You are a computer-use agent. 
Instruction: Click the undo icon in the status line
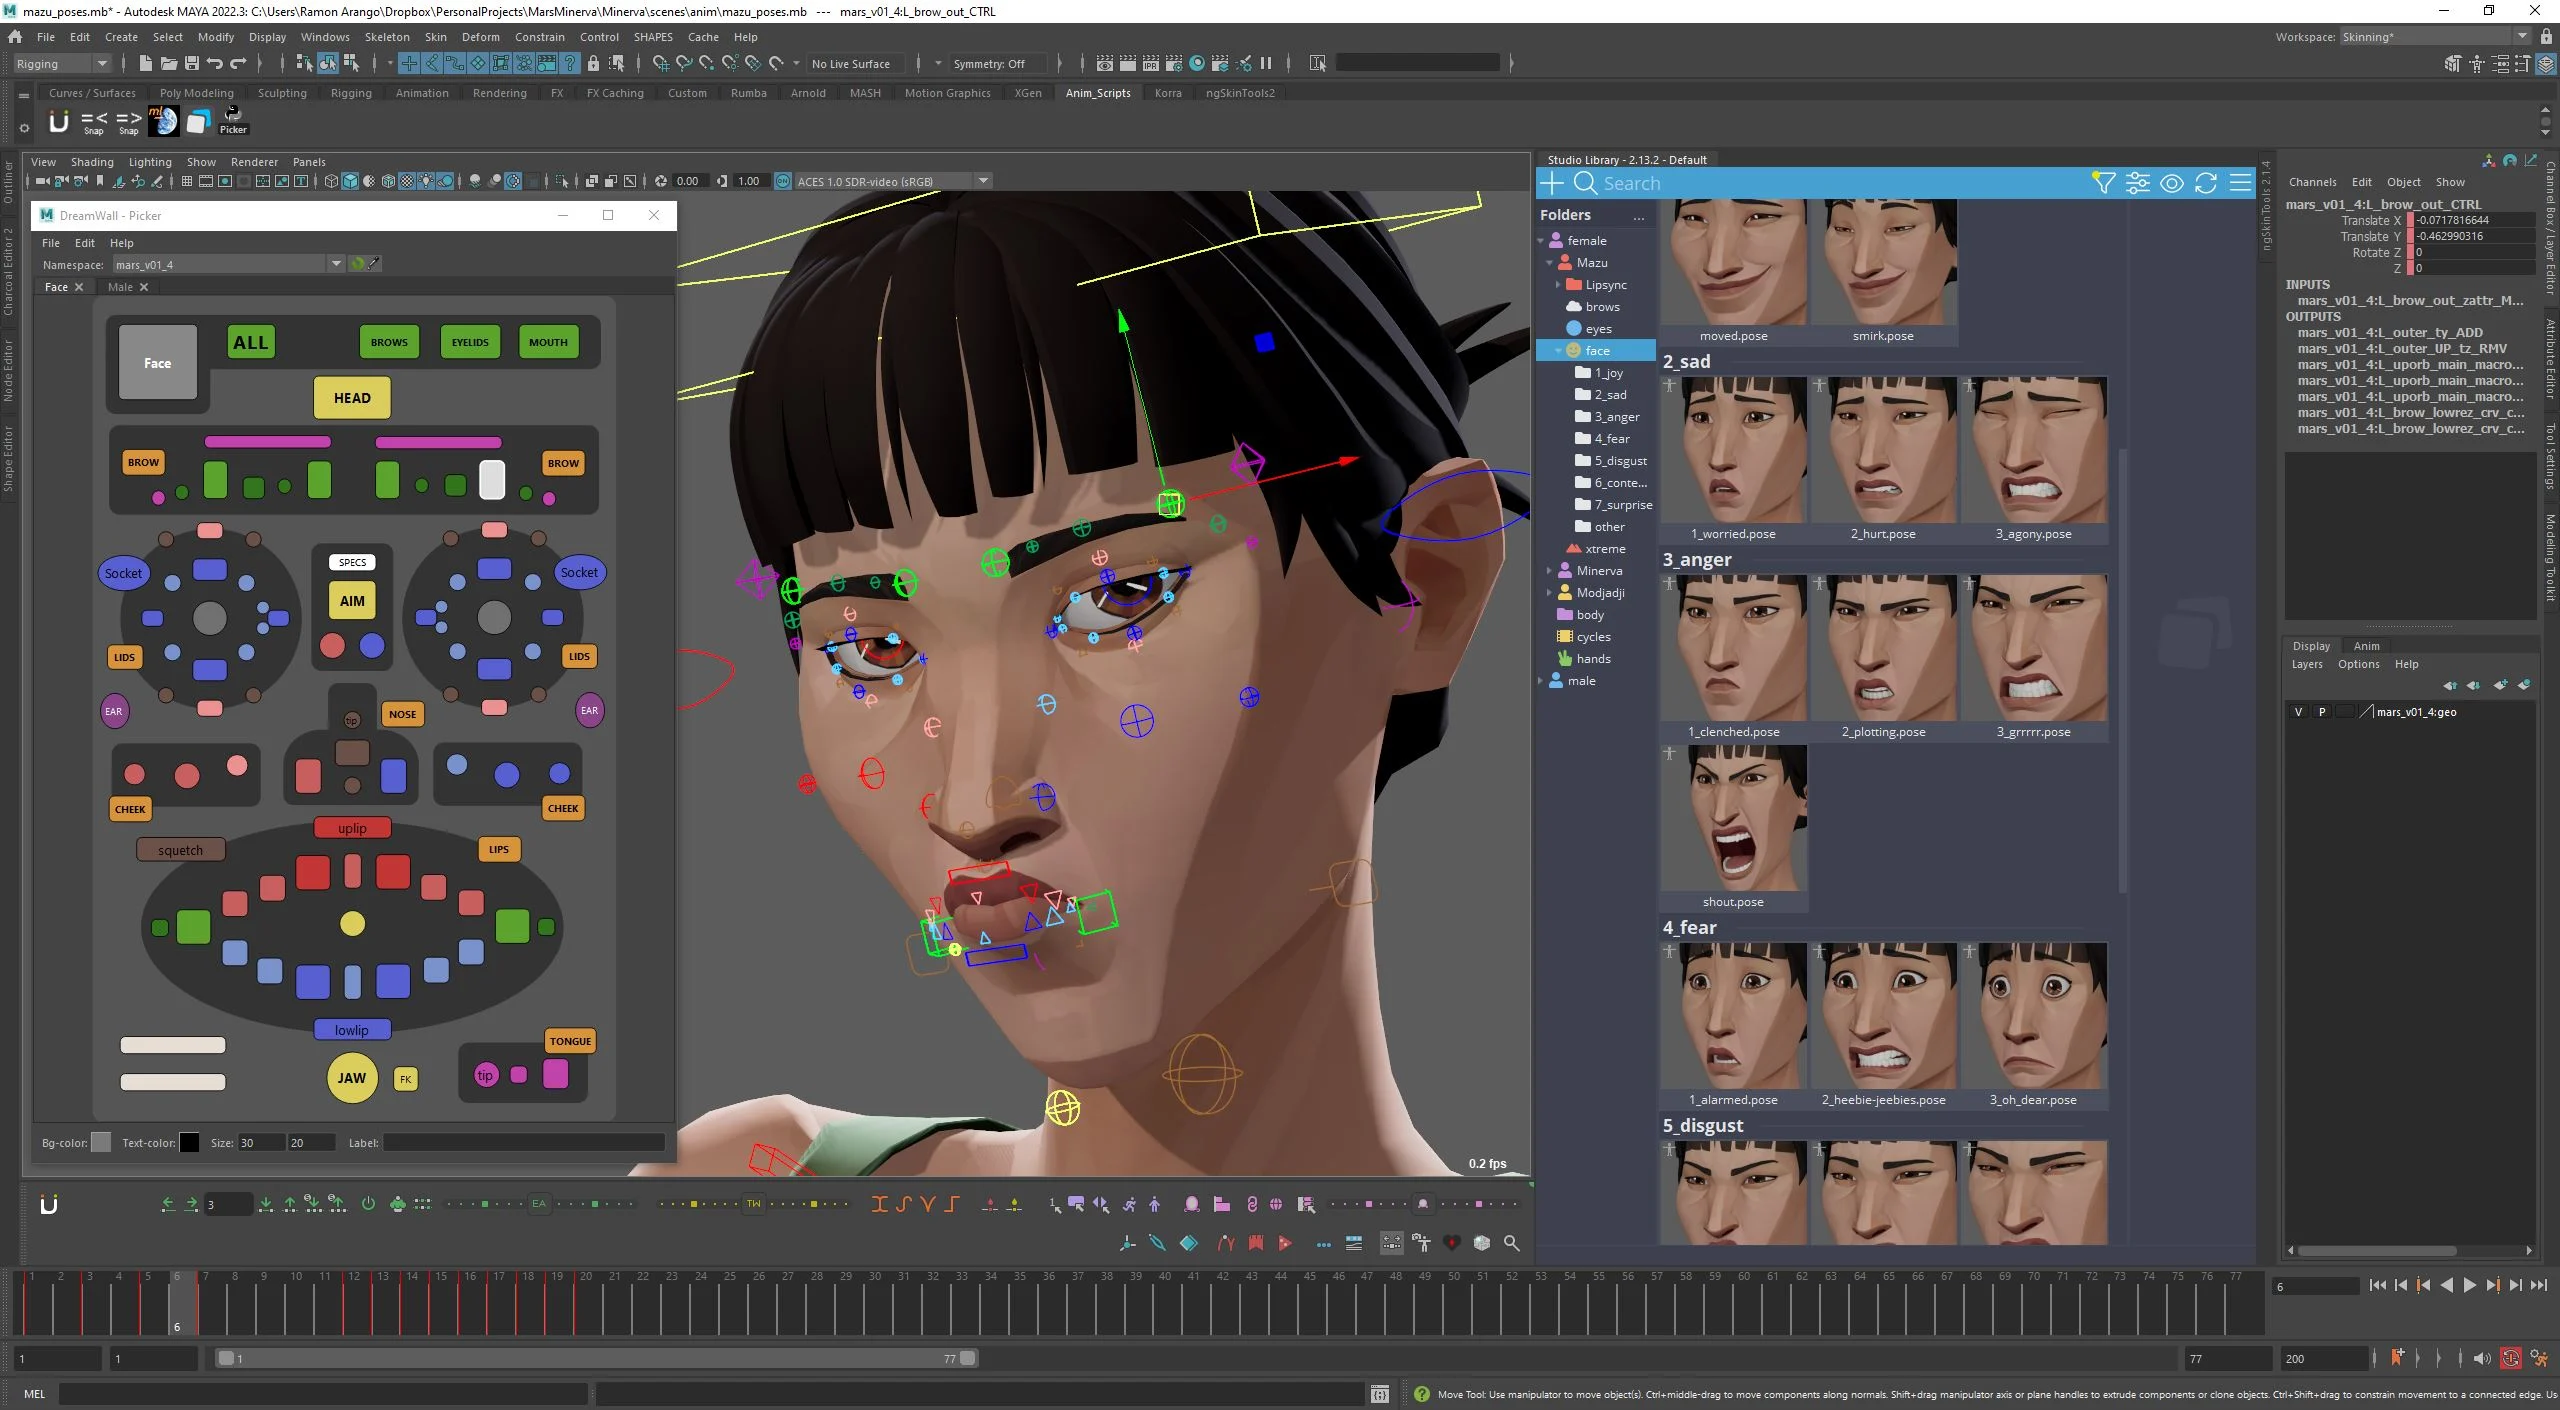pos(214,64)
